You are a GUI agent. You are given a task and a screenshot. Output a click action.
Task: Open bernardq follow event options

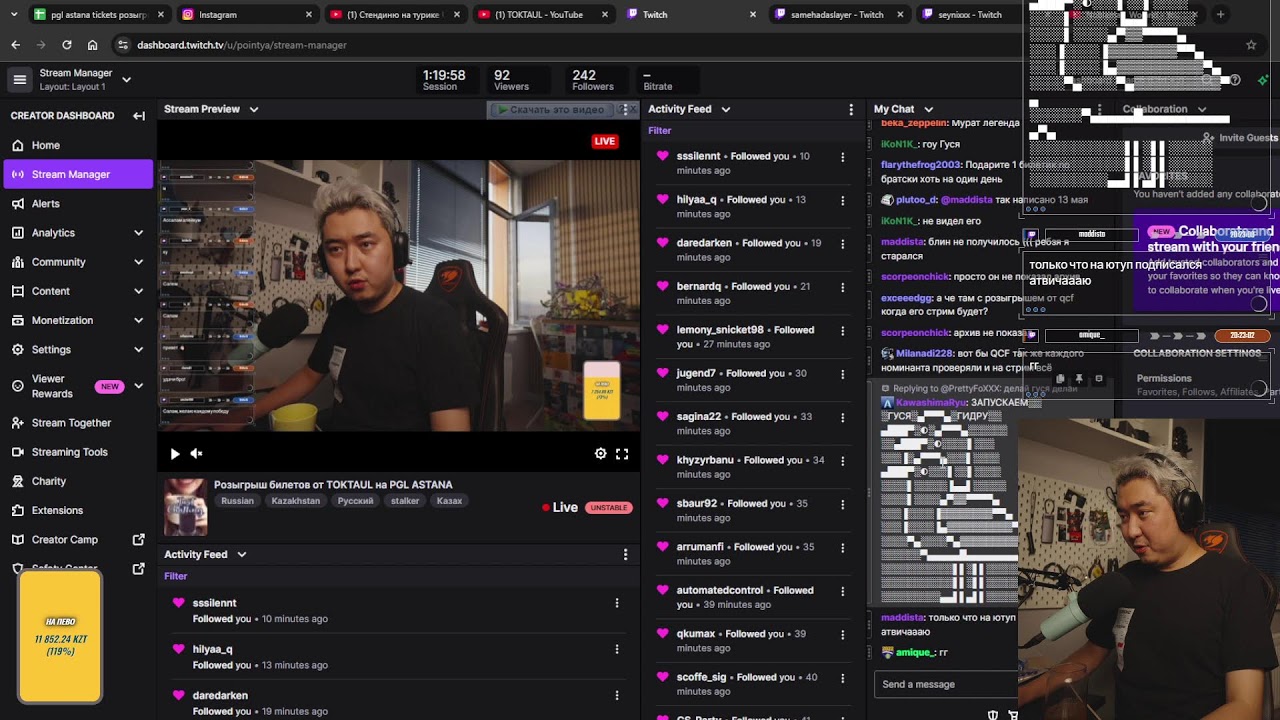843,287
